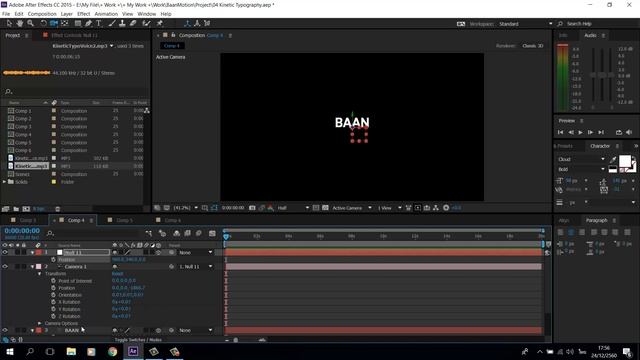This screenshot has height=360, width=640.
Task: Select the Roto Brush tool
Action: coord(146,24)
